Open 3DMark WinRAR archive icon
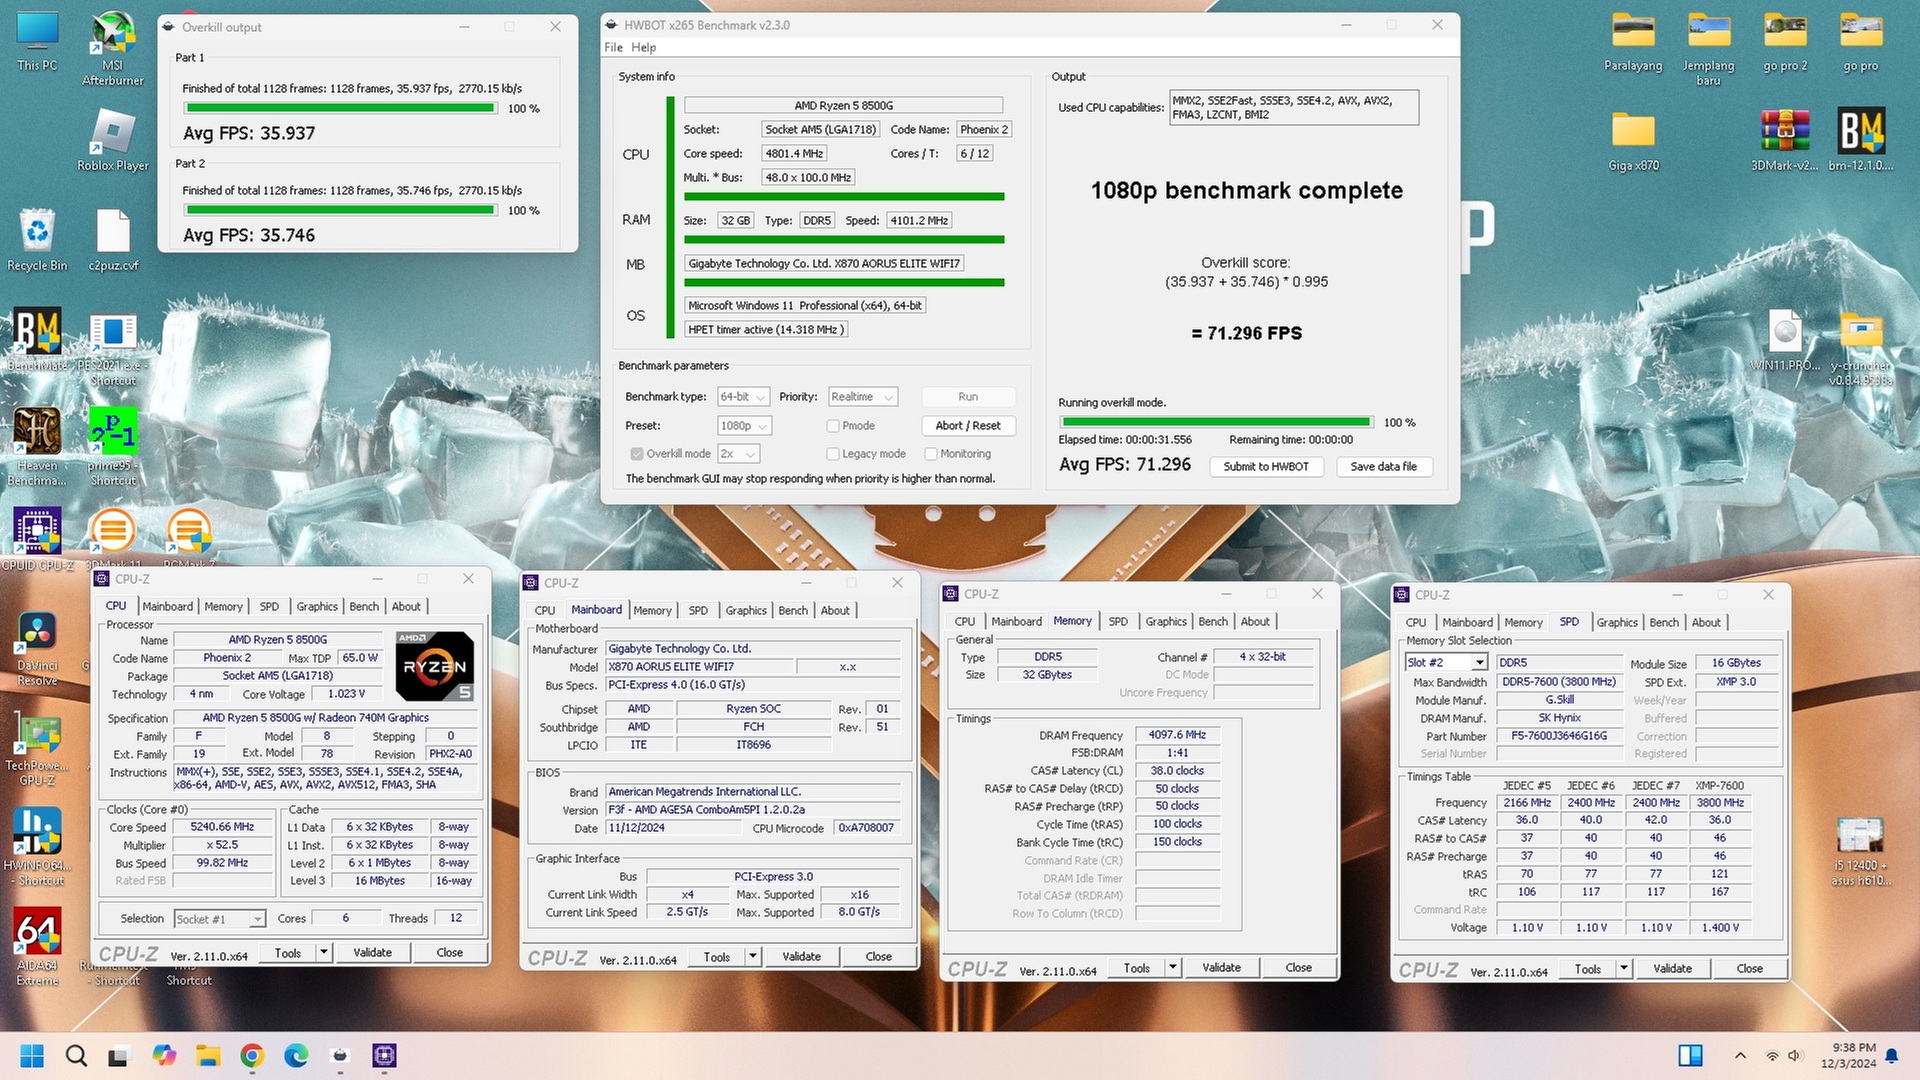1920x1080 pixels. (1785, 141)
